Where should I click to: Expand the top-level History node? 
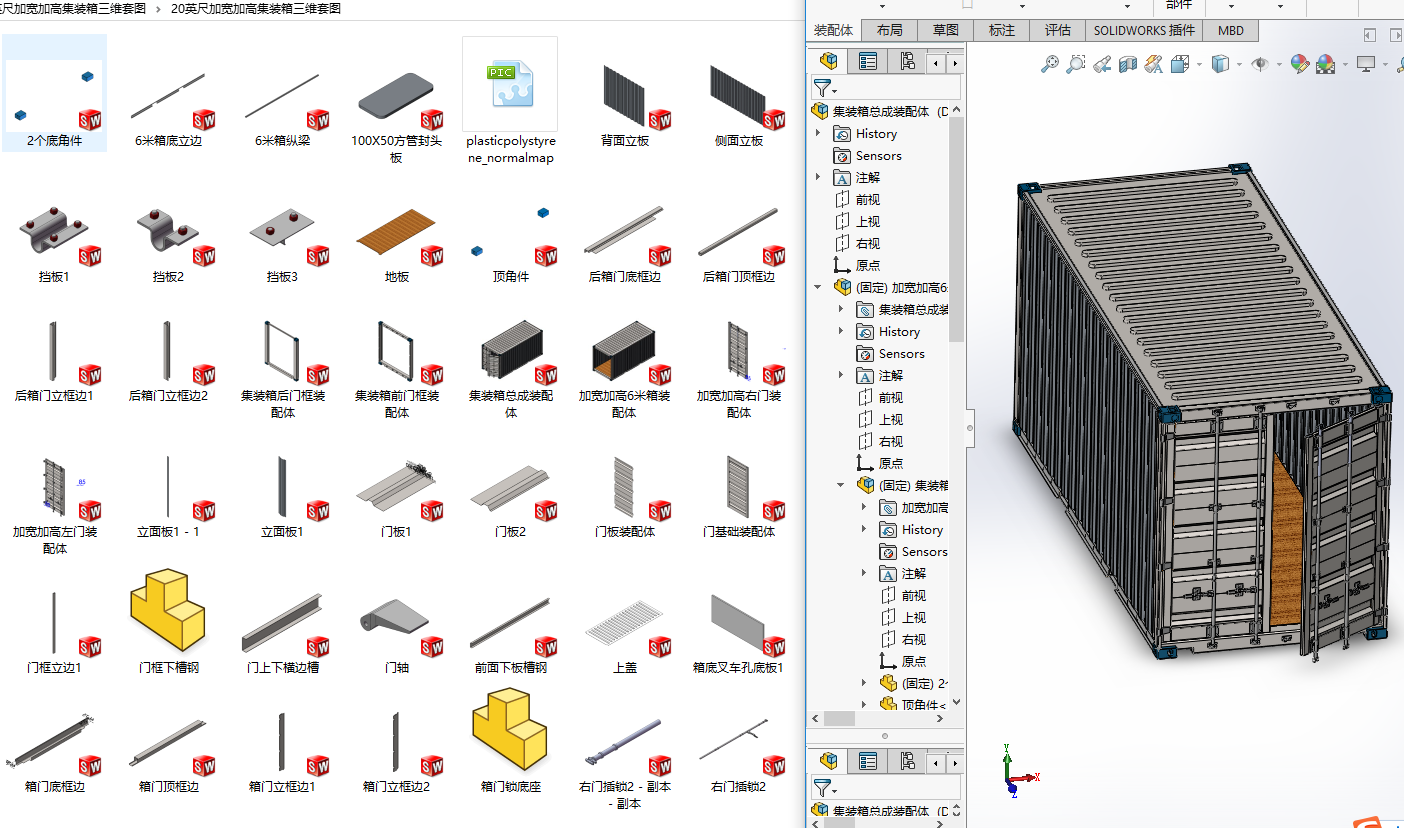(x=818, y=133)
